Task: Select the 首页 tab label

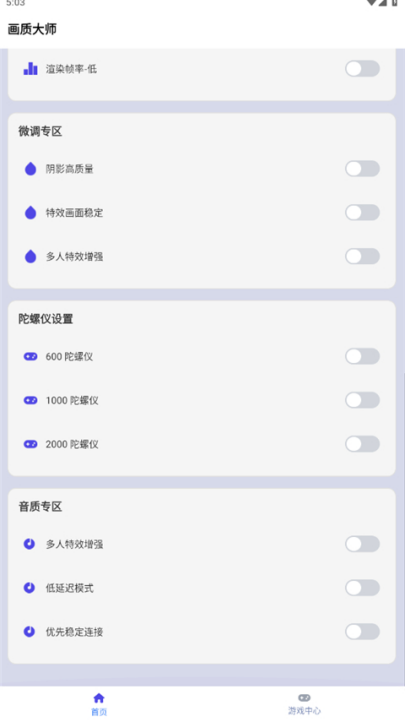Action: pos(99,712)
